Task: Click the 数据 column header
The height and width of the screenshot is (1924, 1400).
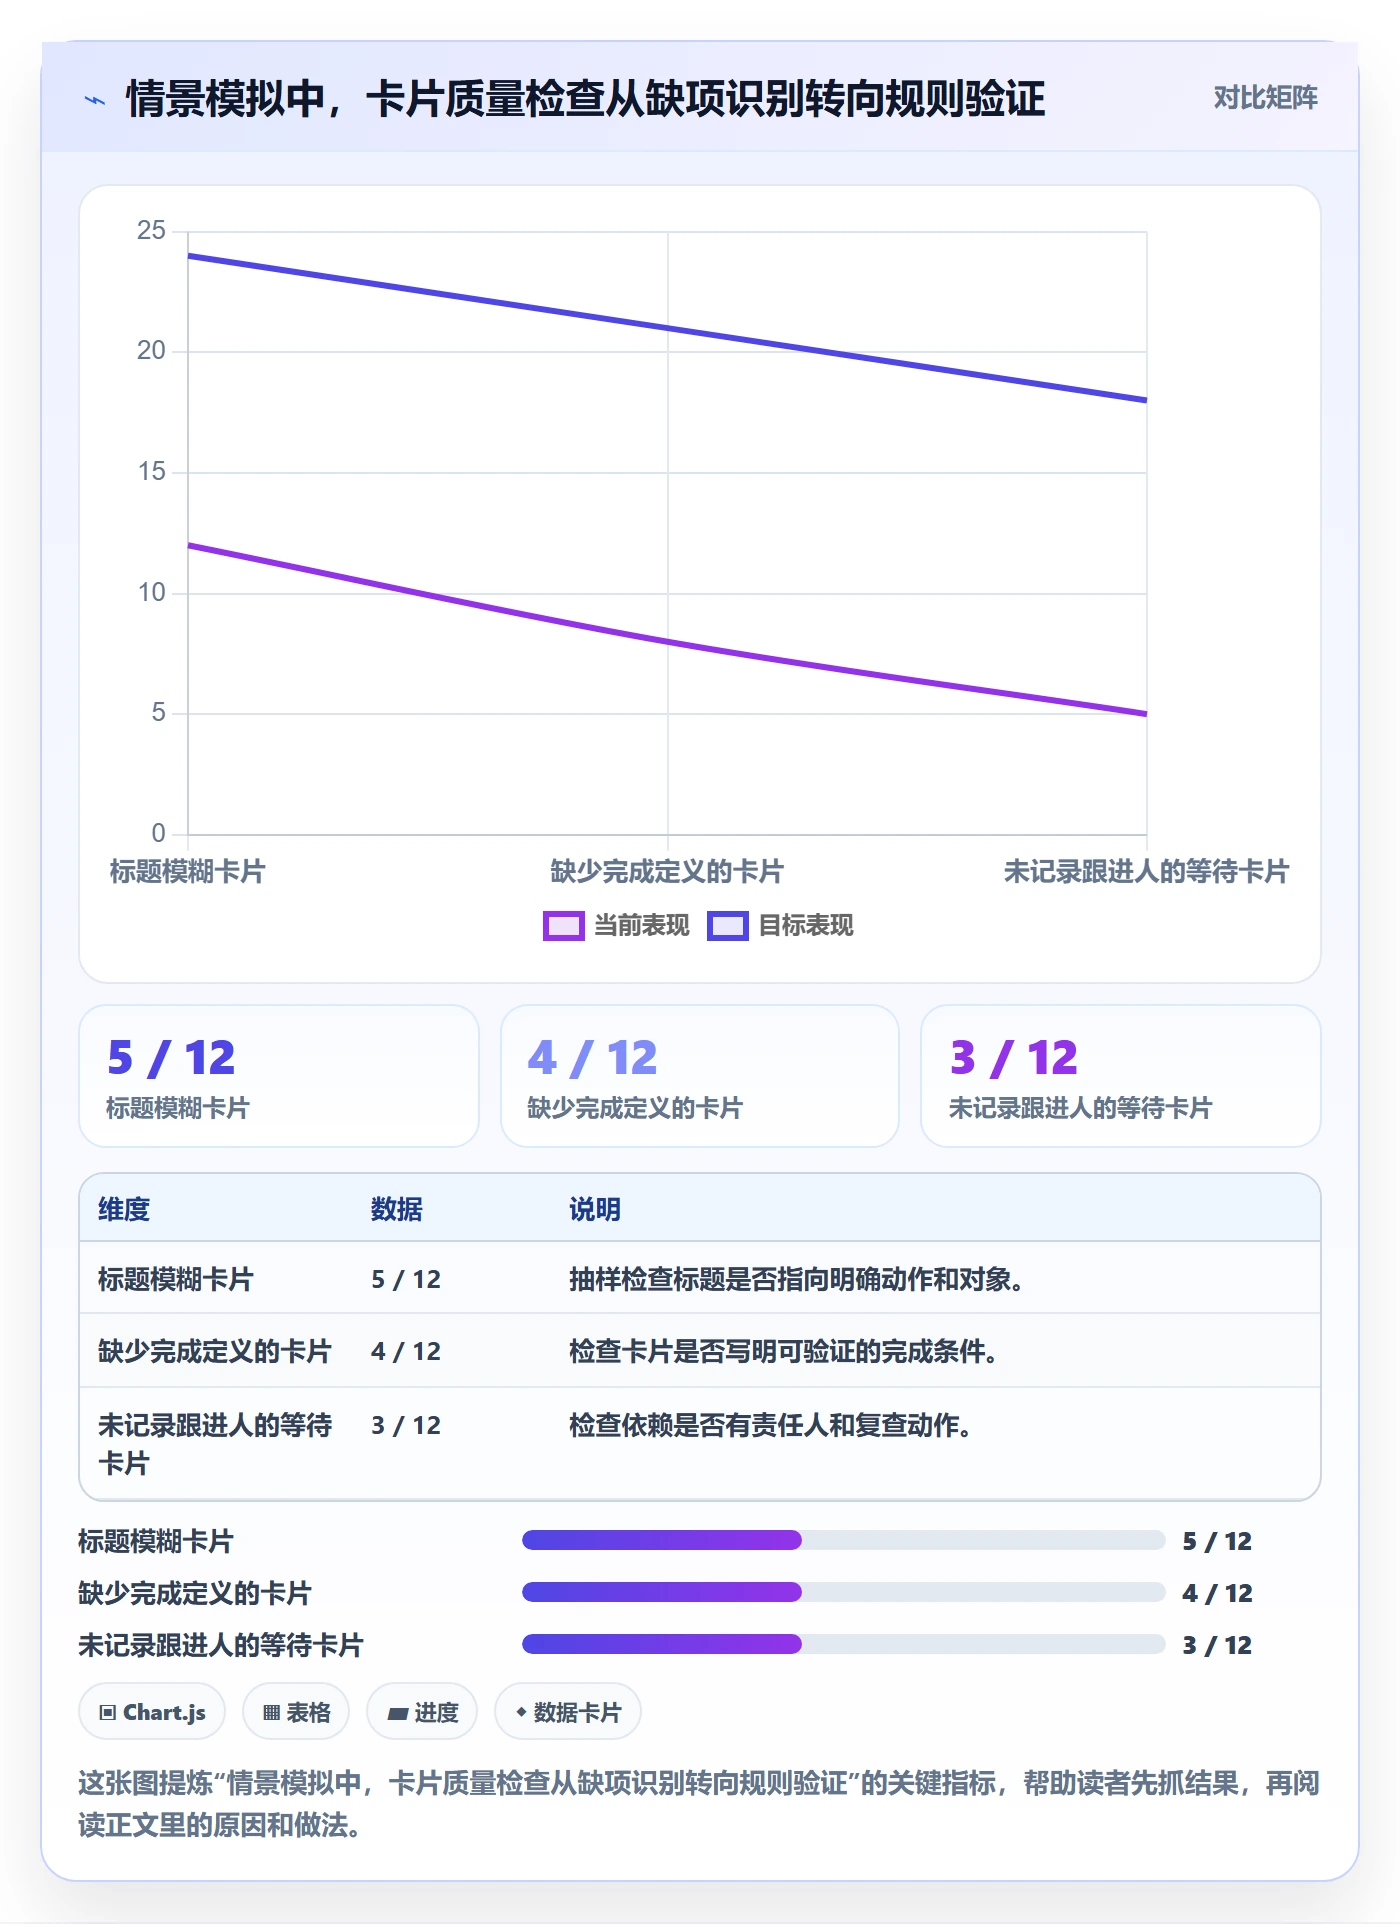Action: 397,1209
